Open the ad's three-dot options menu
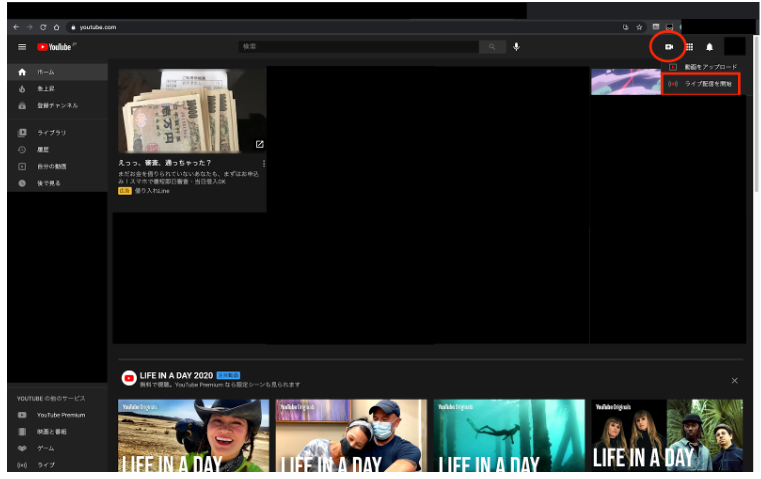Viewport: 761px width, 479px height. 264,163
